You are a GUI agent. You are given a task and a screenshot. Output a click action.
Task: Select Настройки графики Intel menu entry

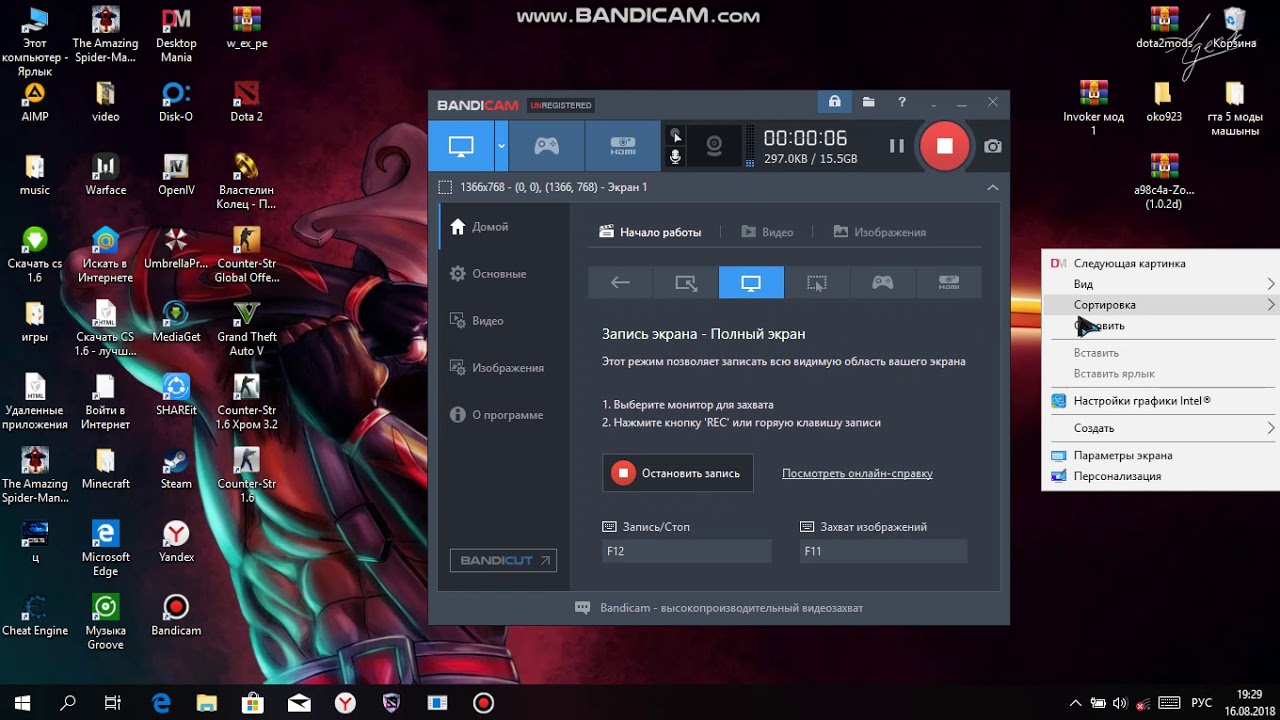(1161, 401)
